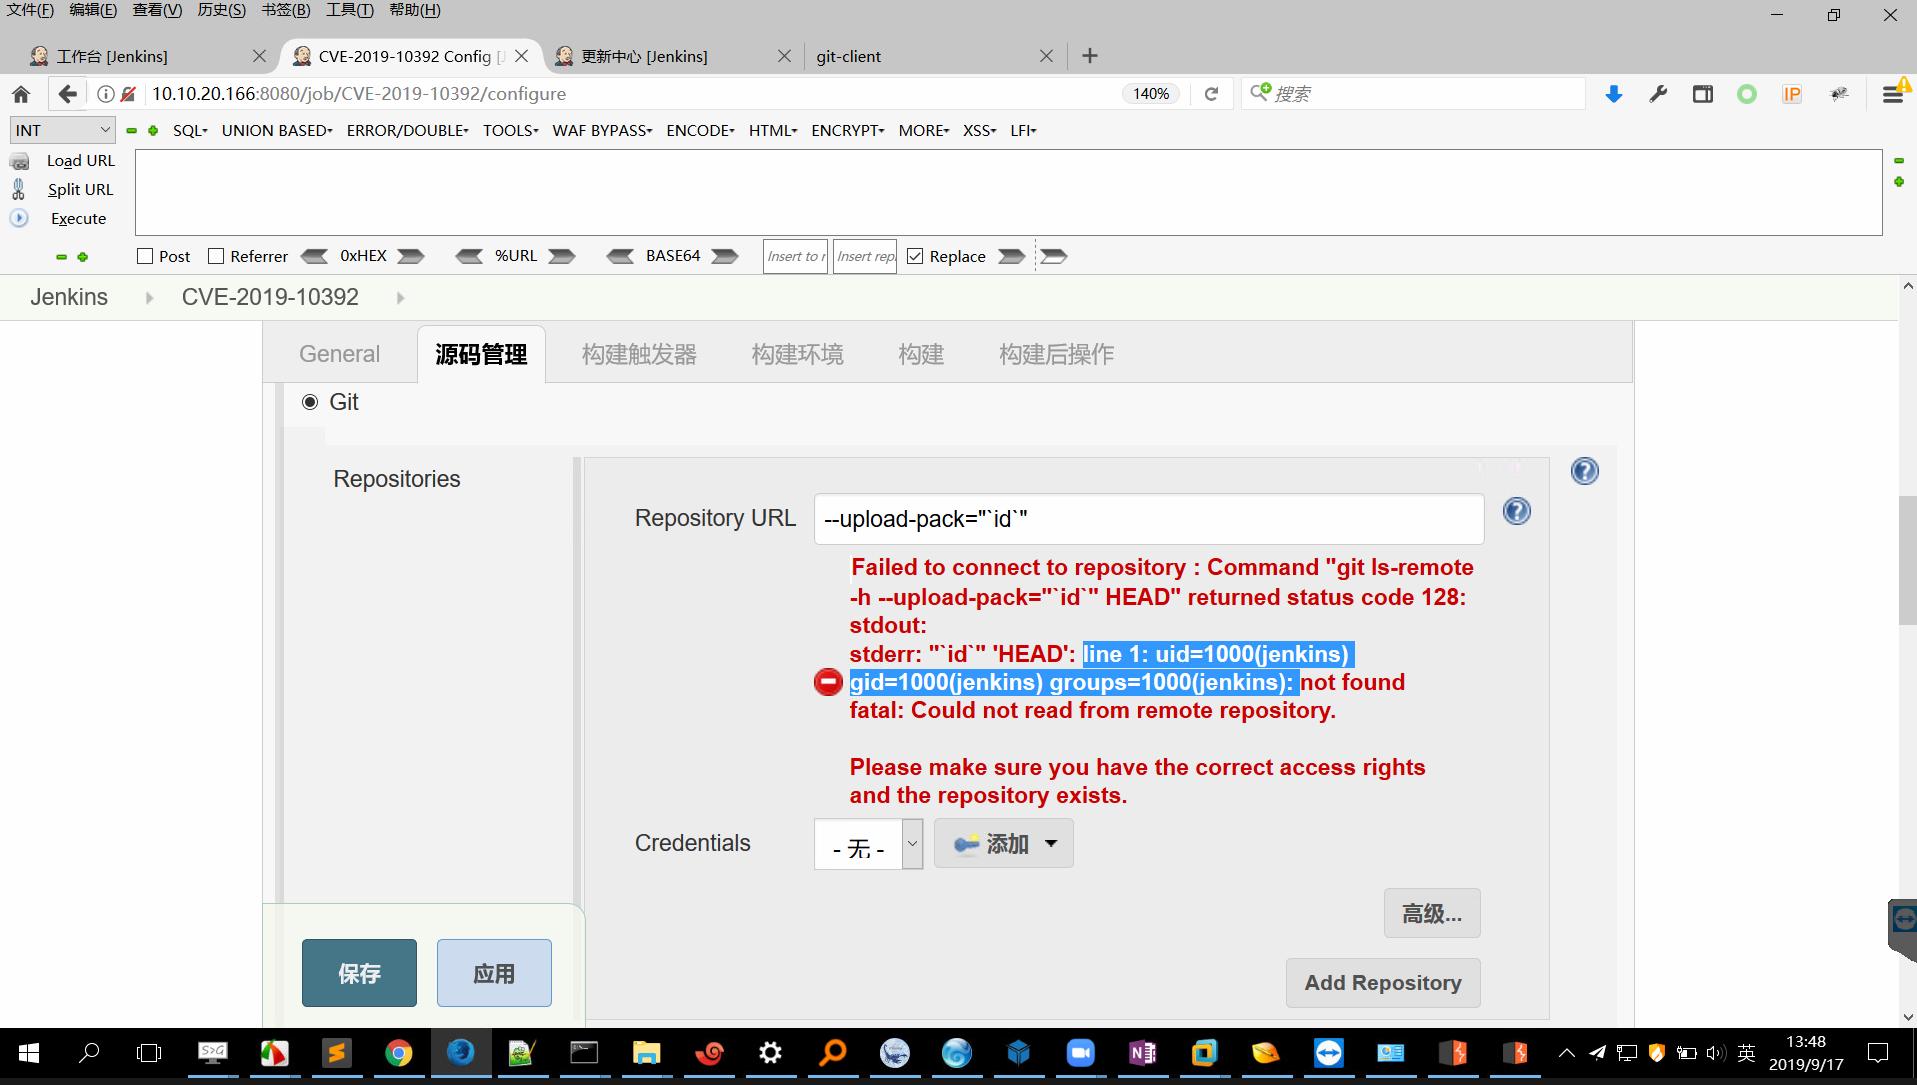Viewport: 1917px width, 1085px height.
Task: Click the 0xHEX decode left arrow
Action: coord(314,256)
